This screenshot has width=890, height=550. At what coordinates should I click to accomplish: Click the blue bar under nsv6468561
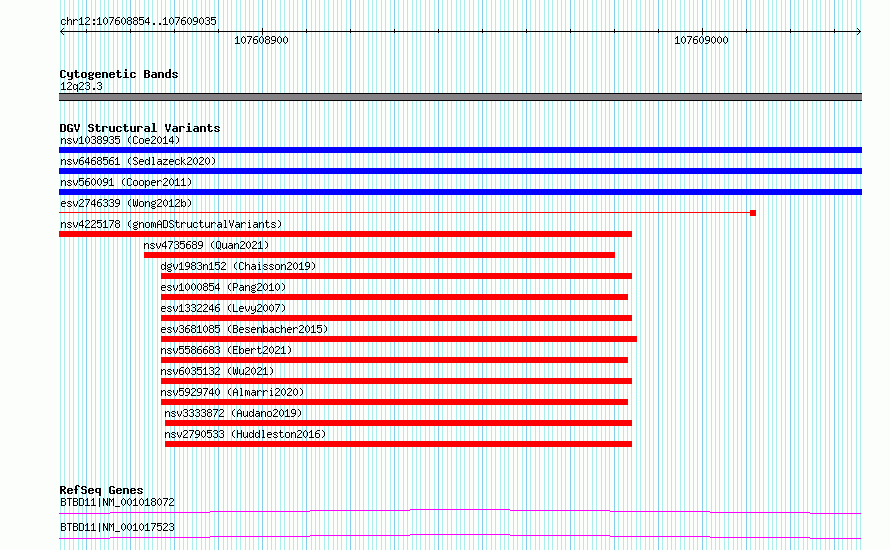click(x=460, y=171)
